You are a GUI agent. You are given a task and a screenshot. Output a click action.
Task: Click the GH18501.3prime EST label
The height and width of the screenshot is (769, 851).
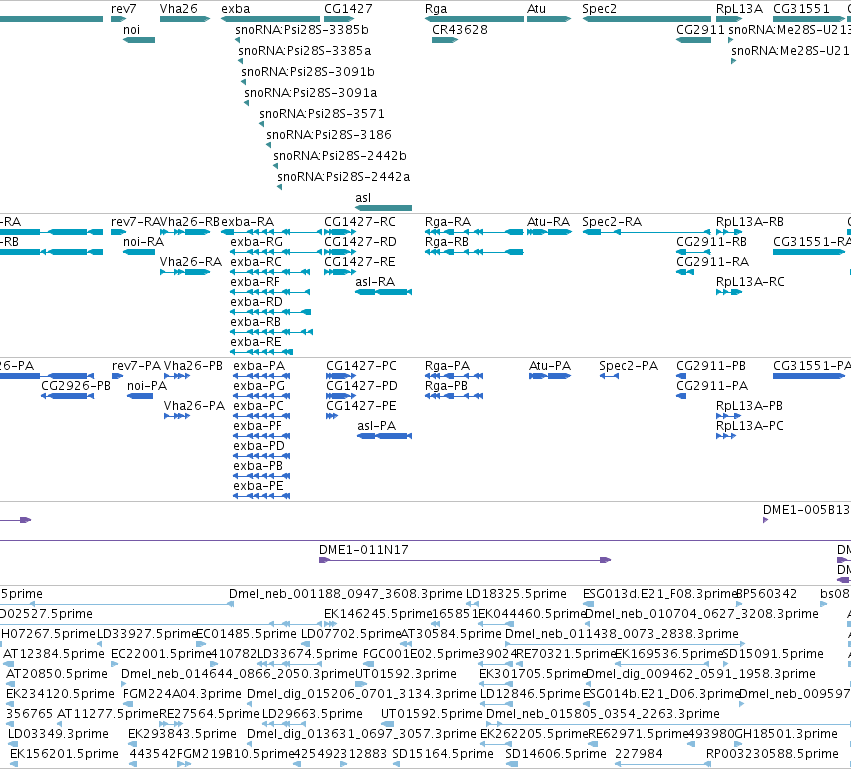click(x=785, y=734)
